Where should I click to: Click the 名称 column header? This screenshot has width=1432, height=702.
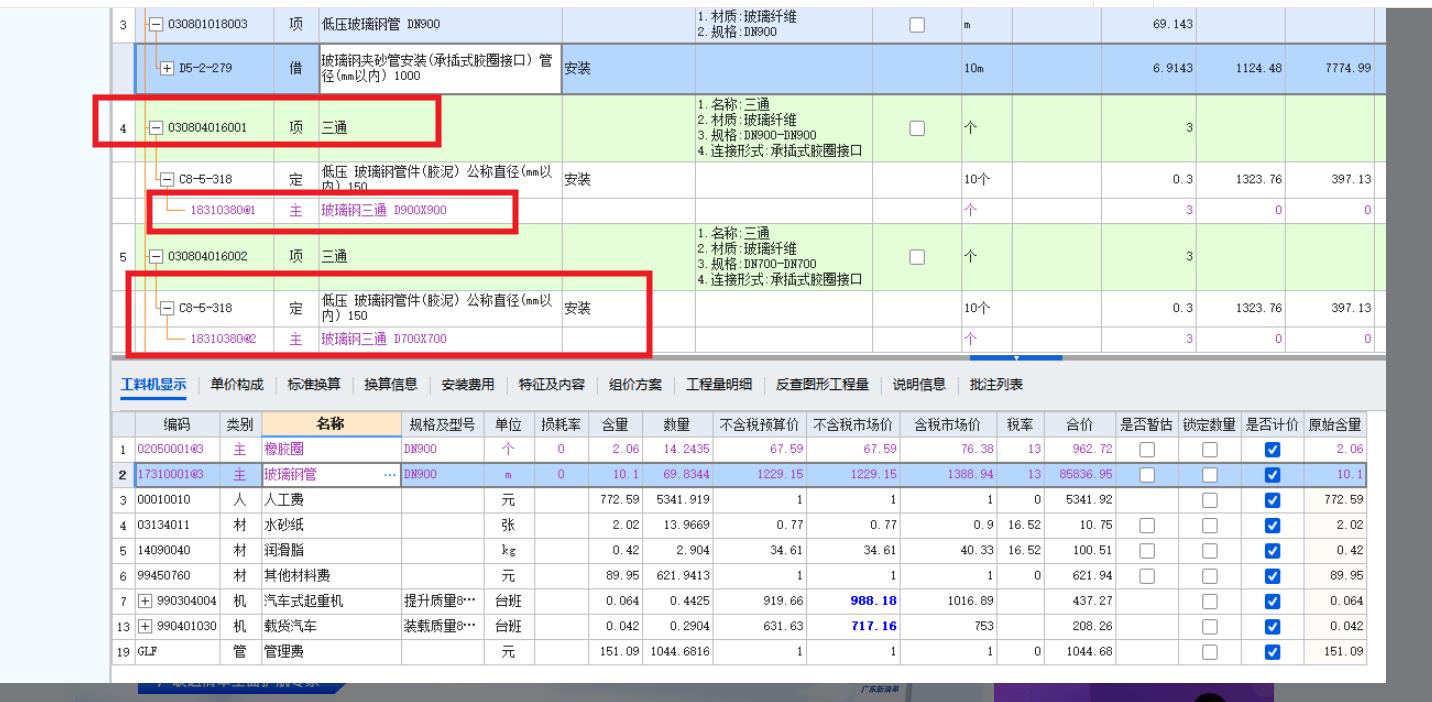pyautogui.click(x=329, y=425)
